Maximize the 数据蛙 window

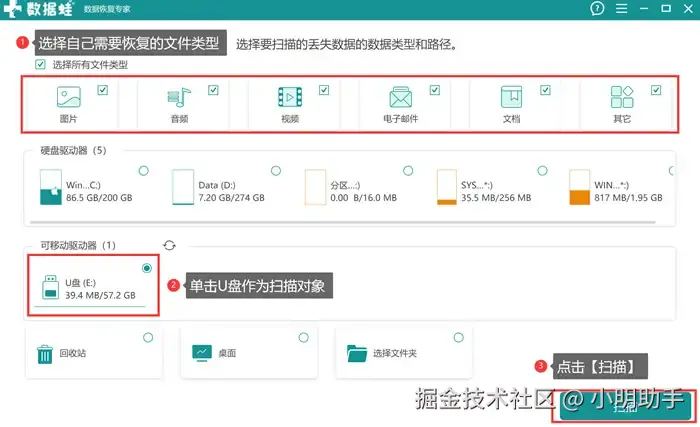(x=666, y=8)
